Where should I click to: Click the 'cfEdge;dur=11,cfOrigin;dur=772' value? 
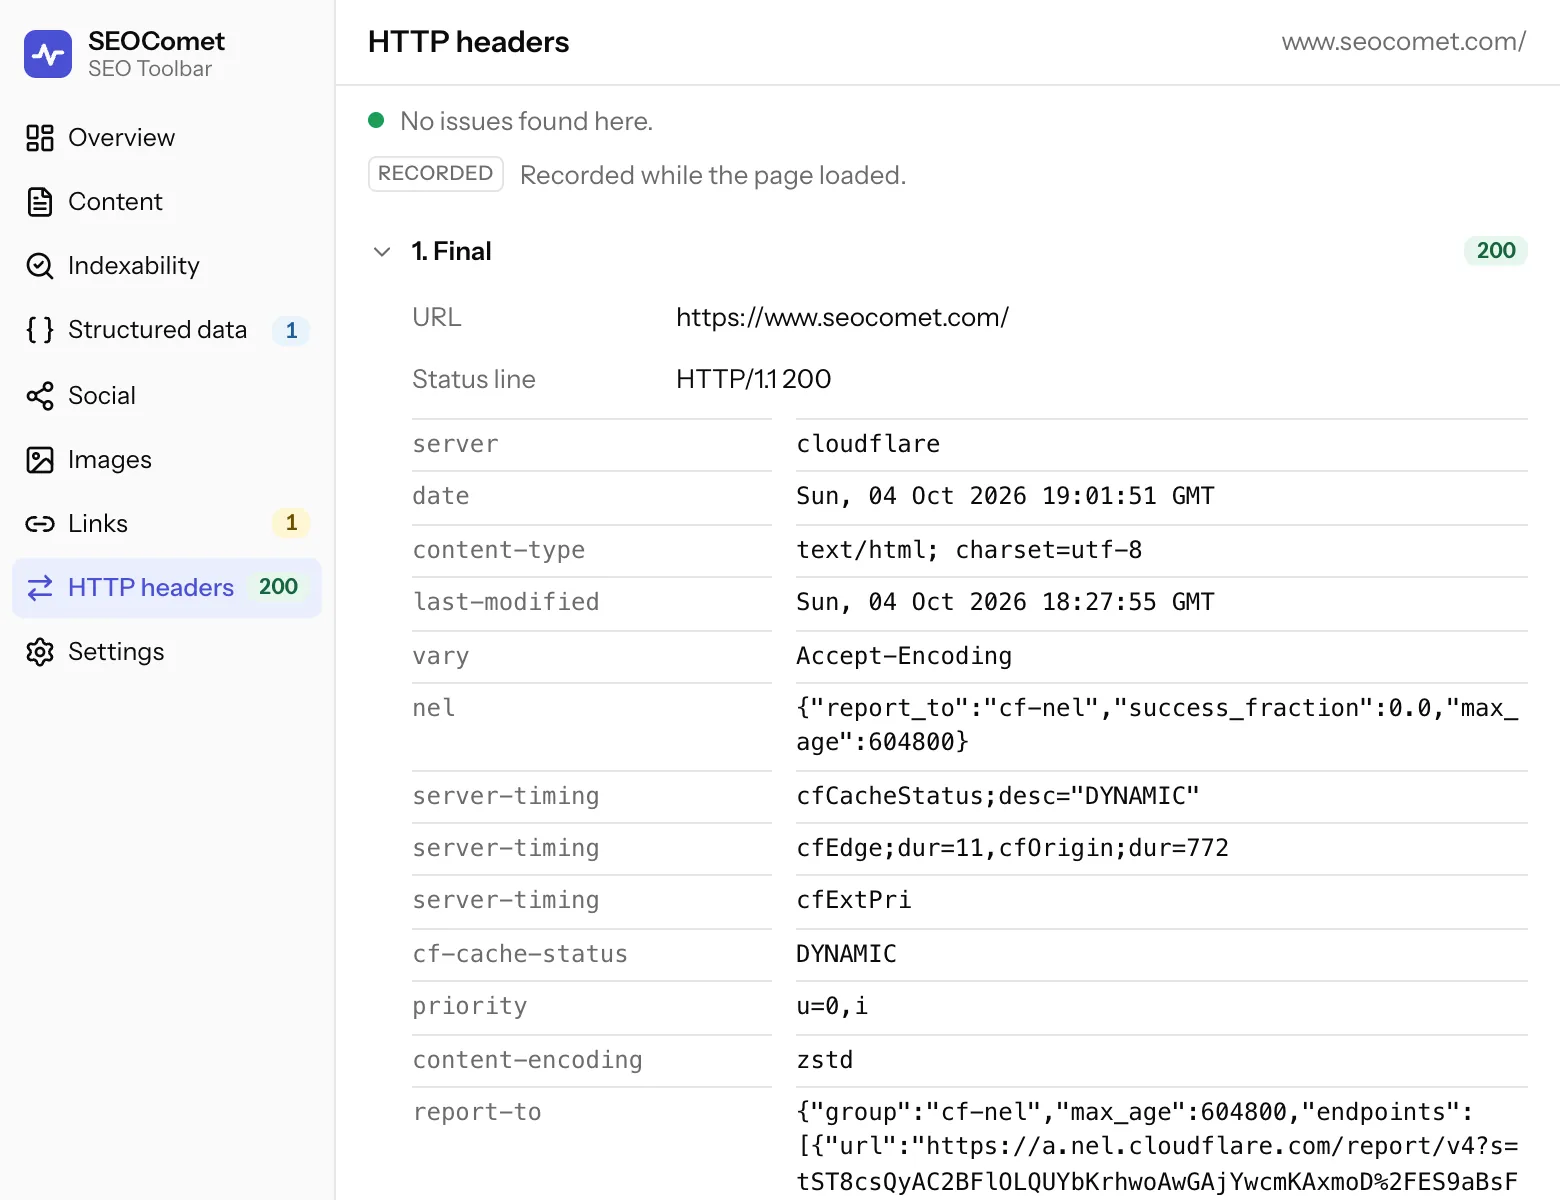tap(1012, 848)
